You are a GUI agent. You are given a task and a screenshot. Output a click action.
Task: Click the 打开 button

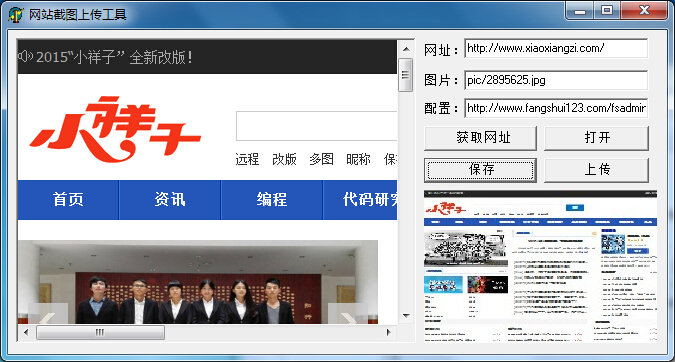point(596,138)
